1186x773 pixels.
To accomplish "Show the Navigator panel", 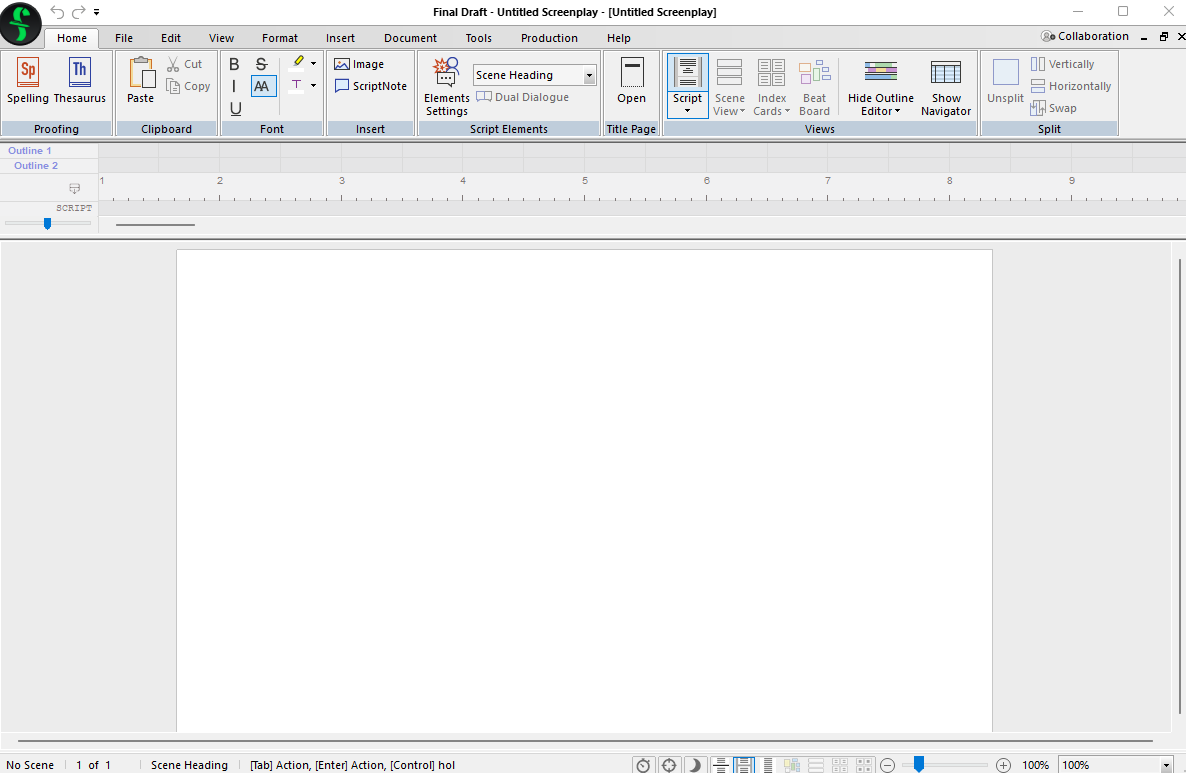I will (945, 86).
